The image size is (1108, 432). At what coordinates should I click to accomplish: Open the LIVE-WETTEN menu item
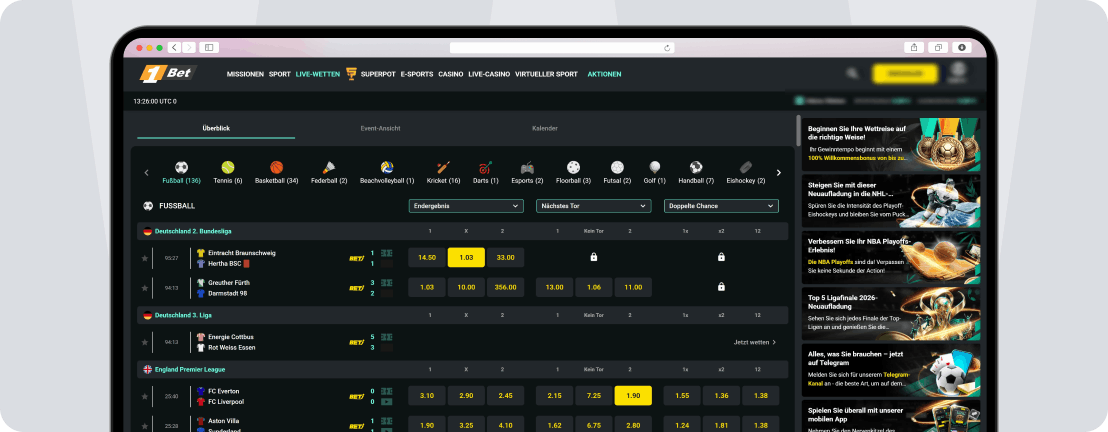[x=318, y=74]
